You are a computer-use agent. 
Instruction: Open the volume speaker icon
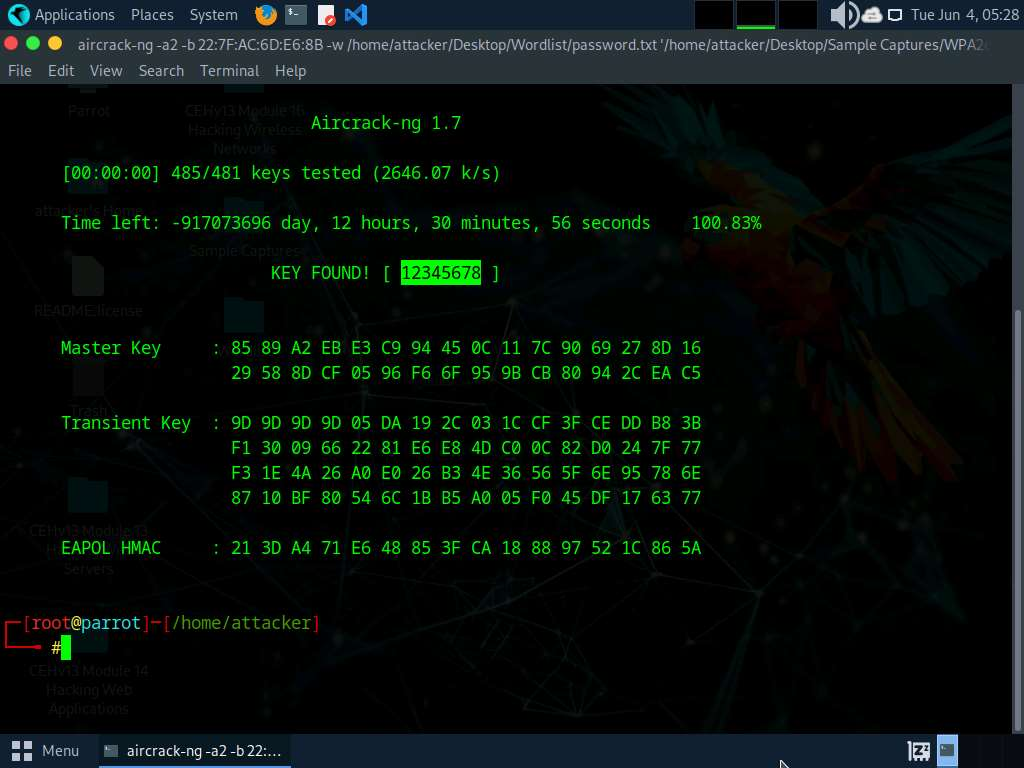(843, 15)
